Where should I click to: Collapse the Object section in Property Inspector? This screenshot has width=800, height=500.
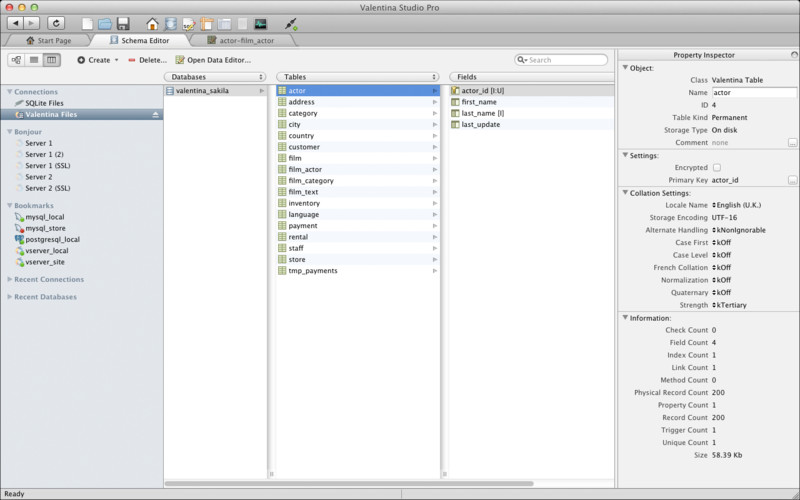coord(625,67)
